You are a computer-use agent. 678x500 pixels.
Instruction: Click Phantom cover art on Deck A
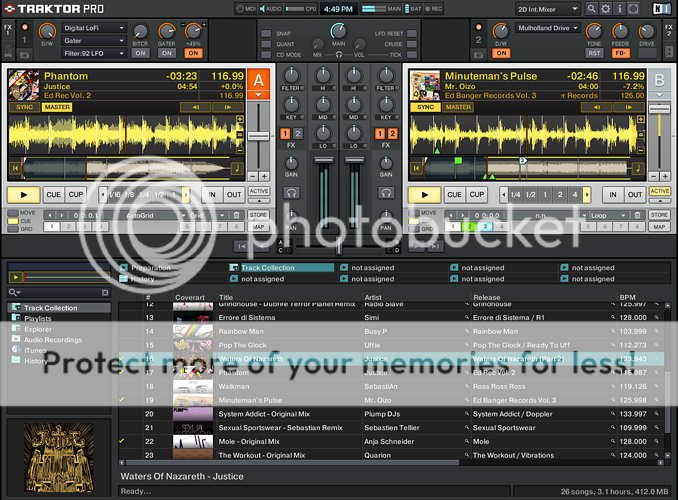24,83
